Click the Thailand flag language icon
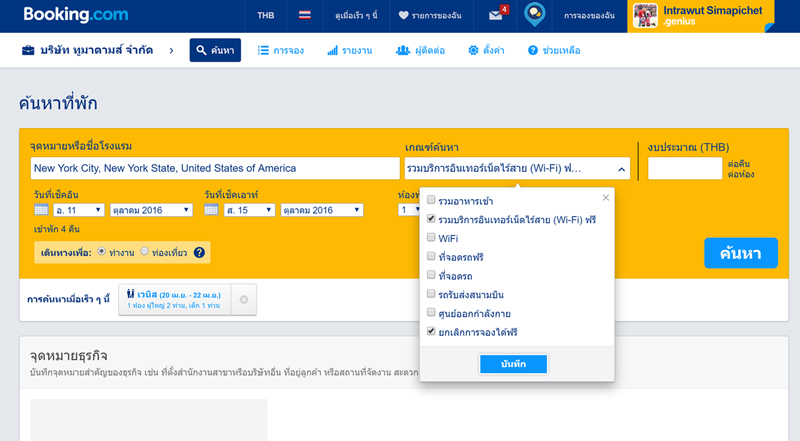The width and height of the screenshot is (800, 441). (304, 16)
